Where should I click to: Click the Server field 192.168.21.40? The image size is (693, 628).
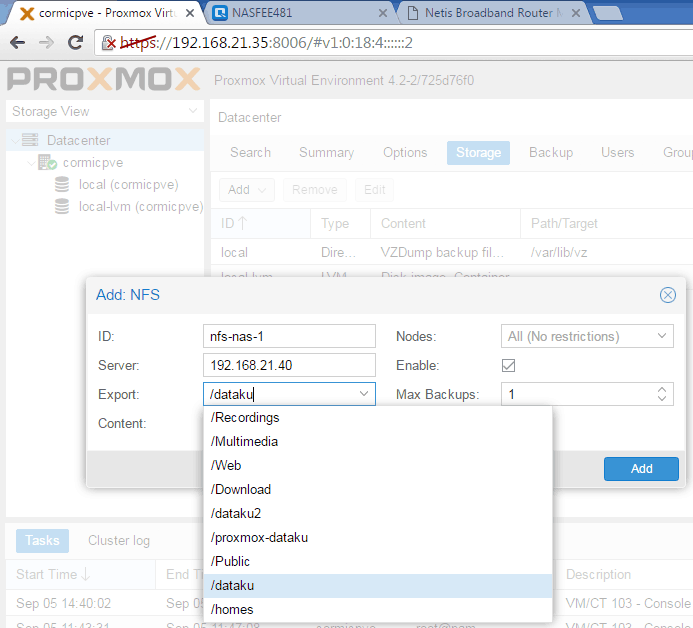pos(289,365)
